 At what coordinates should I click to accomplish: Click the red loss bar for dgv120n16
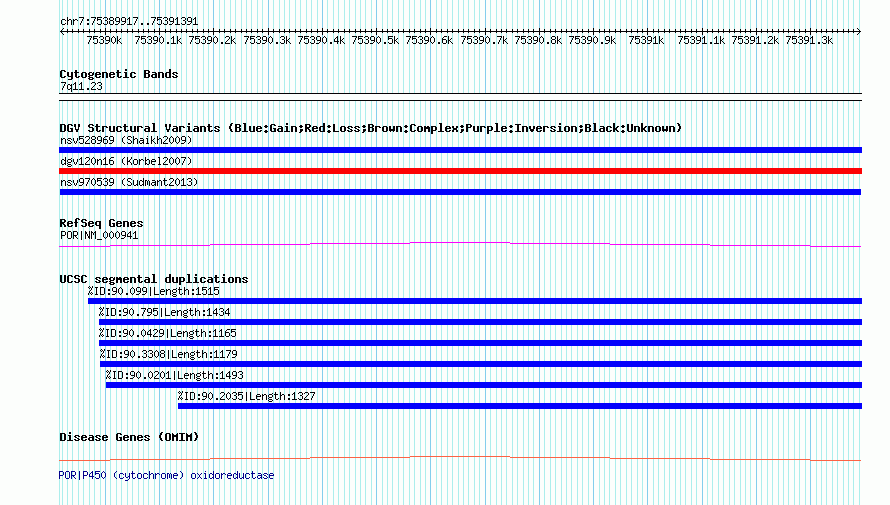460,171
